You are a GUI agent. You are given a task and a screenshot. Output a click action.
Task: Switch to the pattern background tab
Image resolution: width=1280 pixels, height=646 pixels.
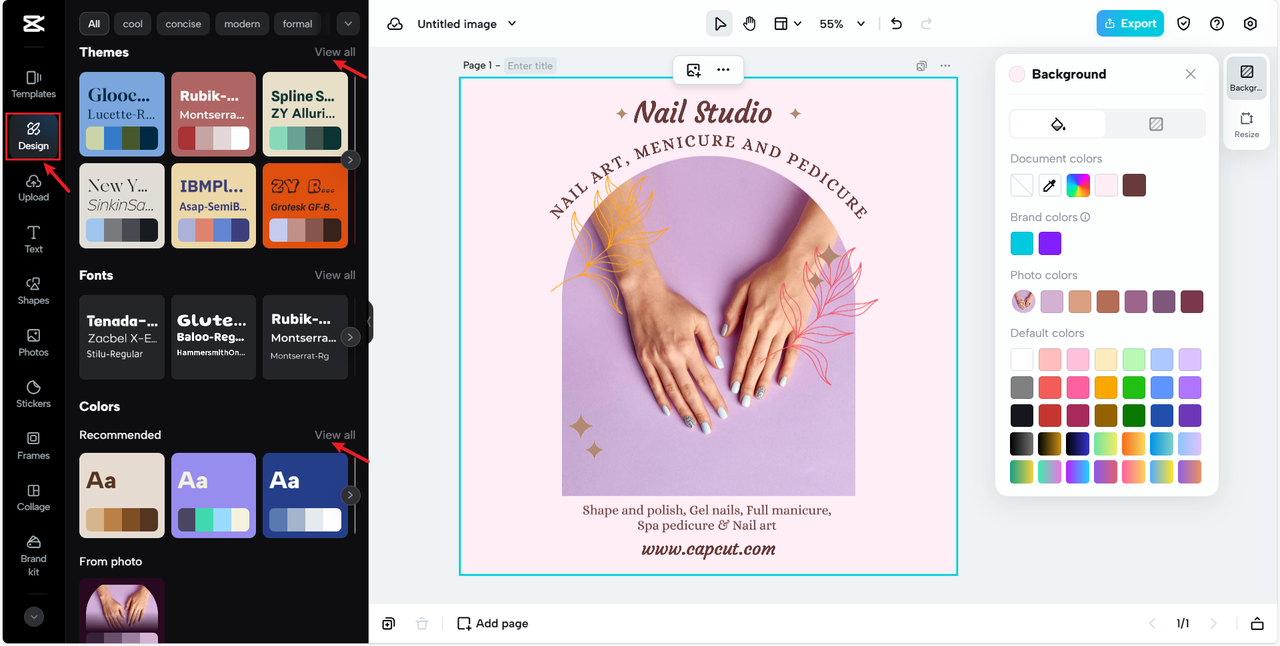coord(1156,124)
